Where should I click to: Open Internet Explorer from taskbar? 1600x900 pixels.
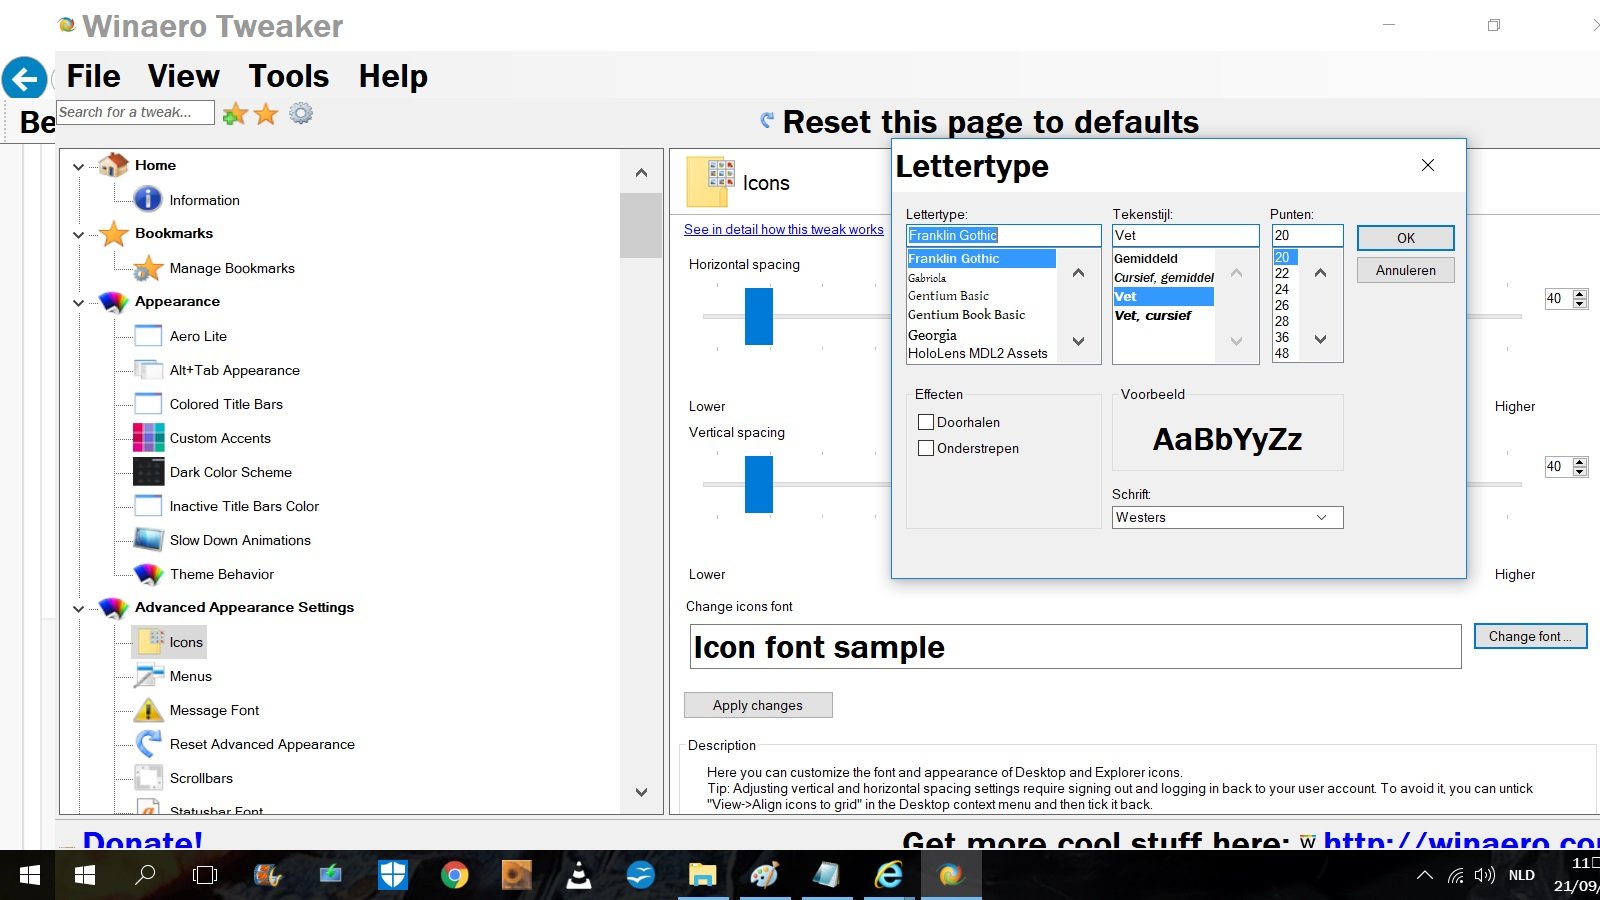pyautogui.click(x=888, y=876)
